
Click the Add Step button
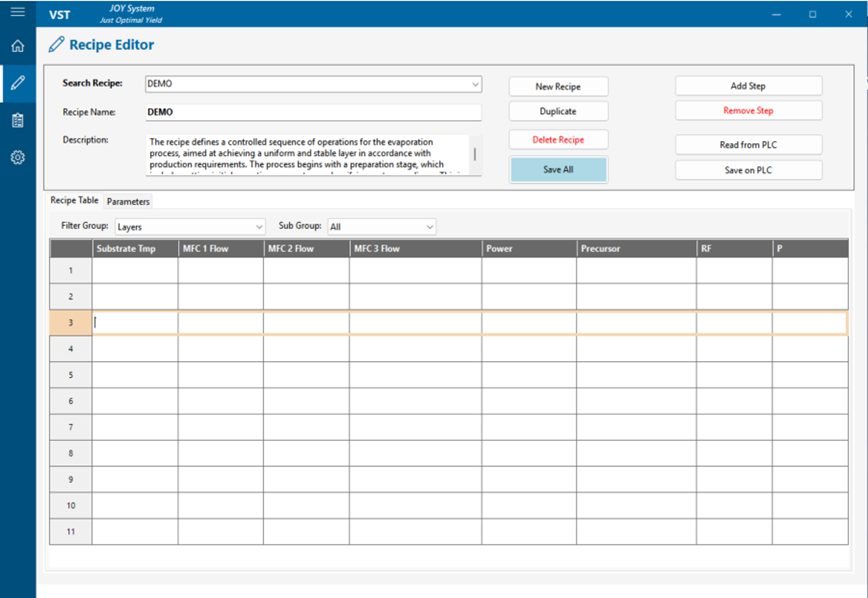coord(748,86)
